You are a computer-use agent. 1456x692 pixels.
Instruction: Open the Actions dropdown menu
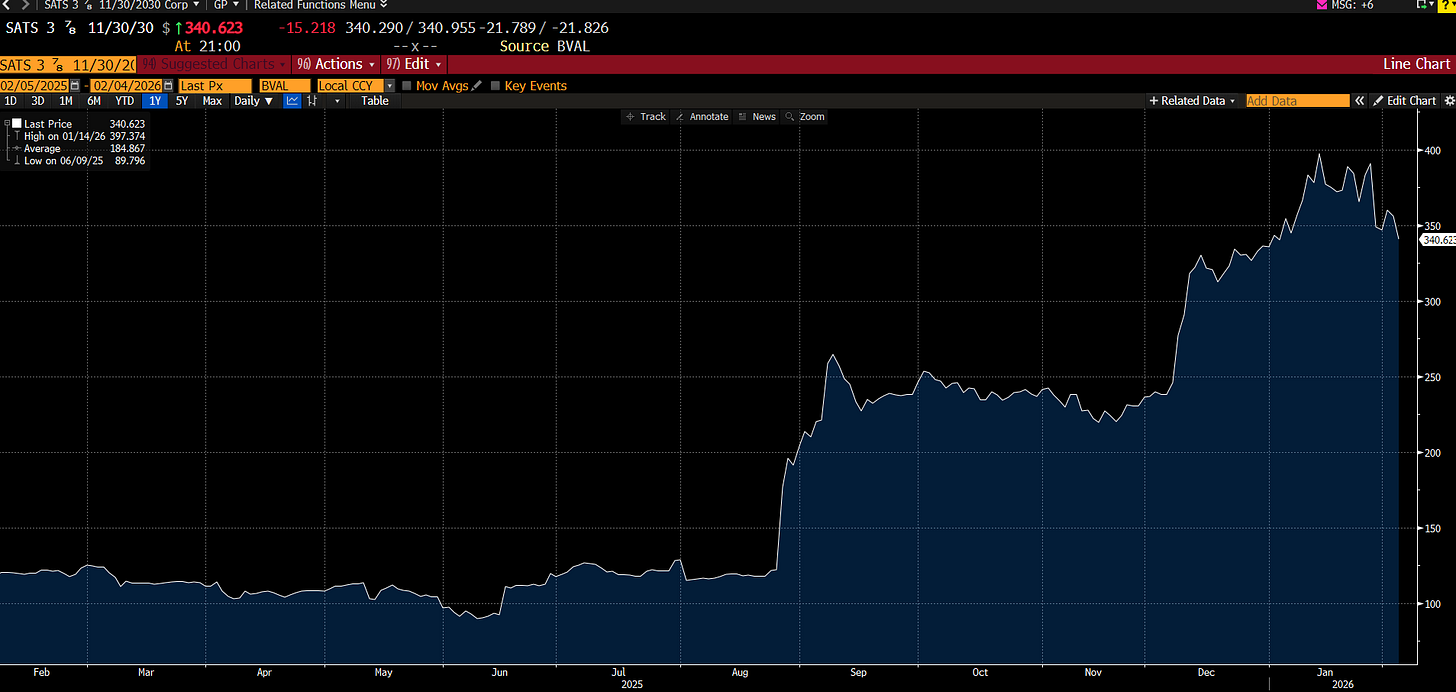click(x=336, y=64)
